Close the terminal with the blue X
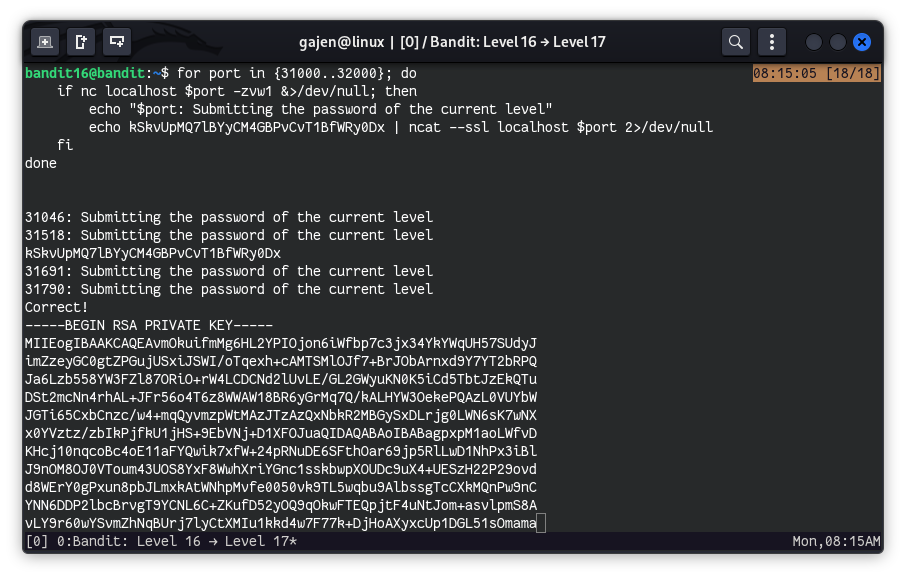The image size is (906, 578). coord(862,42)
